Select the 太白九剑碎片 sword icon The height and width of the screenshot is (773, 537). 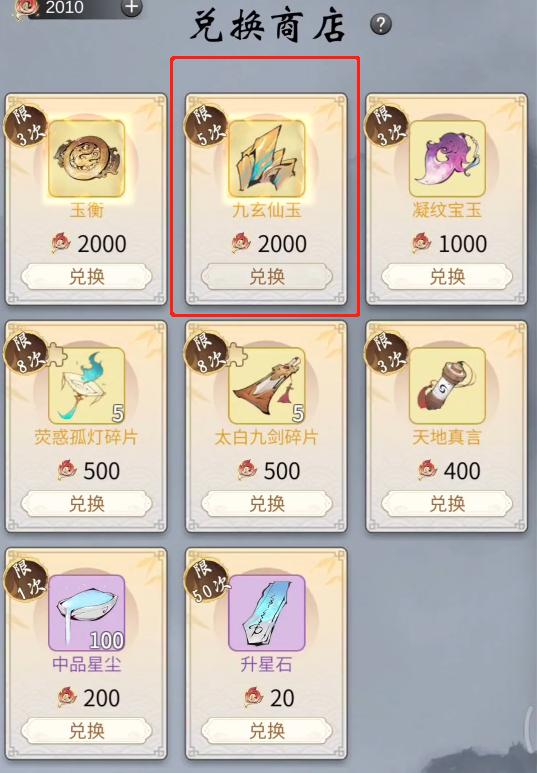(x=267, y=386)
